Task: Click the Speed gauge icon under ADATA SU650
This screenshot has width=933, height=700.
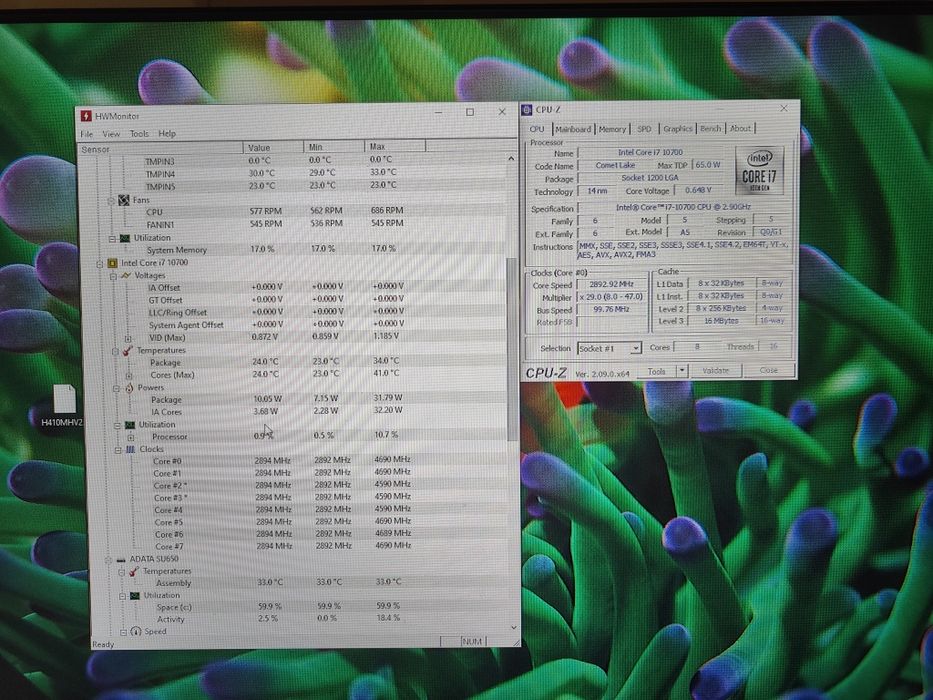Action: [x=136, y=632]
